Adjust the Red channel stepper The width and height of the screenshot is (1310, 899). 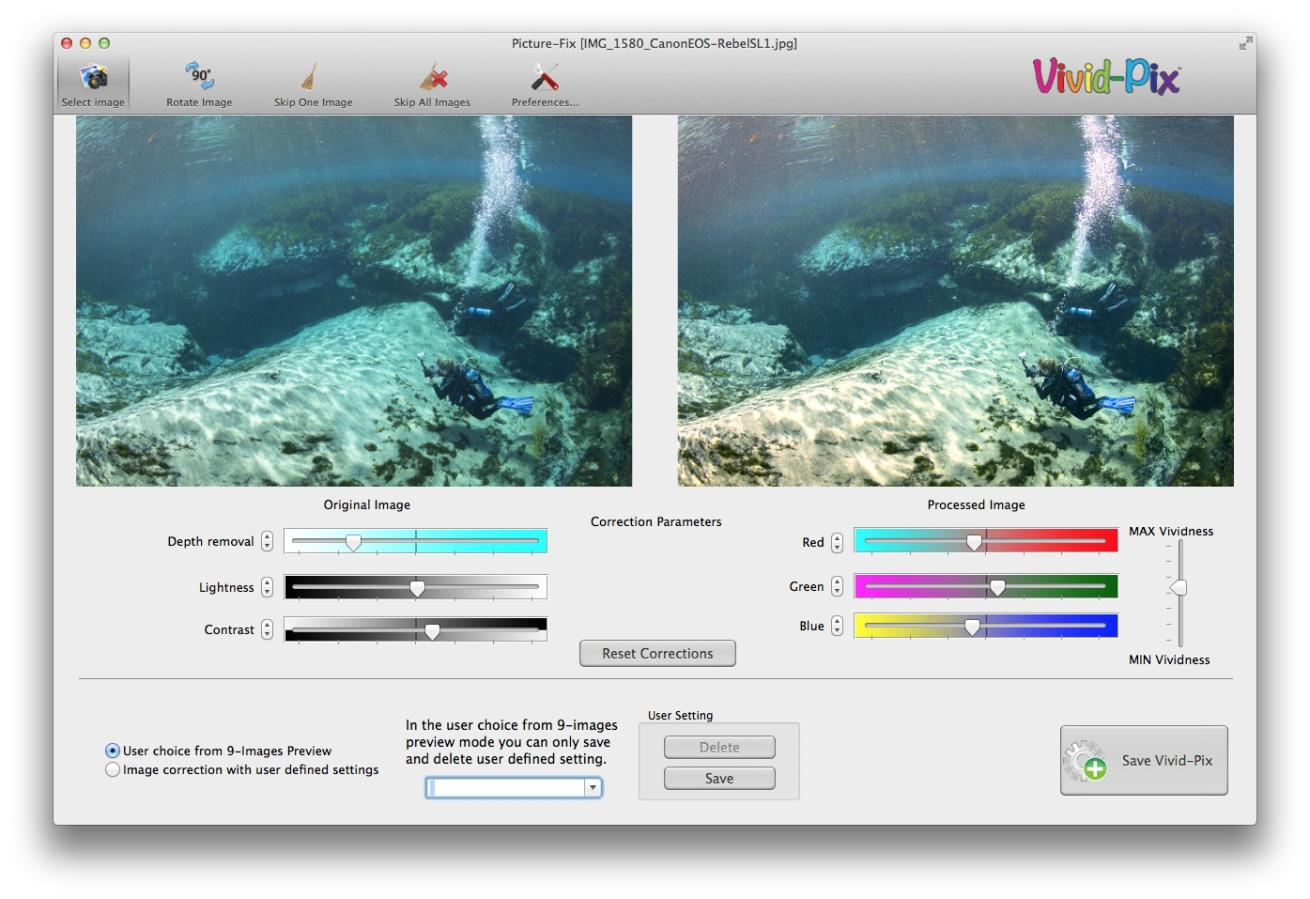(x=837, y=542)
